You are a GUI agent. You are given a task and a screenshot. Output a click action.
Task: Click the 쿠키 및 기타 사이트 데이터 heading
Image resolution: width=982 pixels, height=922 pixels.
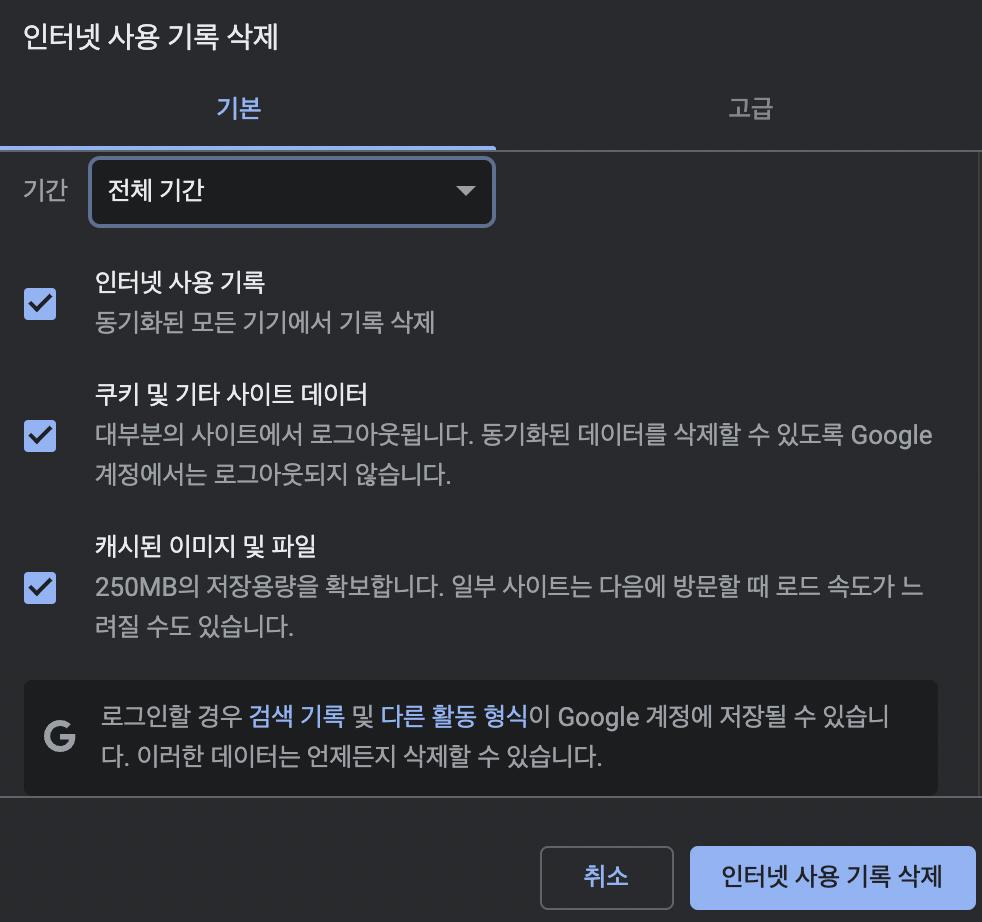231,394
